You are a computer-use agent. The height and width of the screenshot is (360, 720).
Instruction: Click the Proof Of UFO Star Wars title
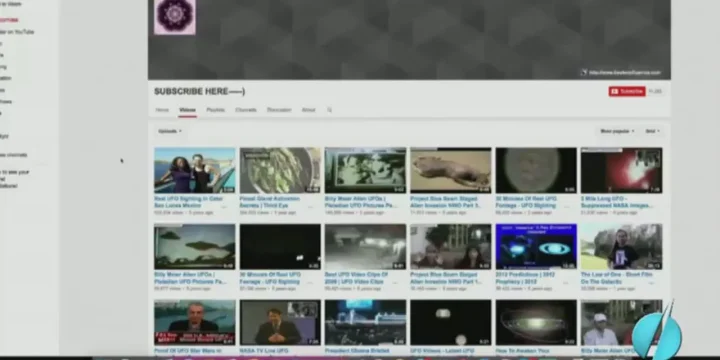[x=188, y=351]
